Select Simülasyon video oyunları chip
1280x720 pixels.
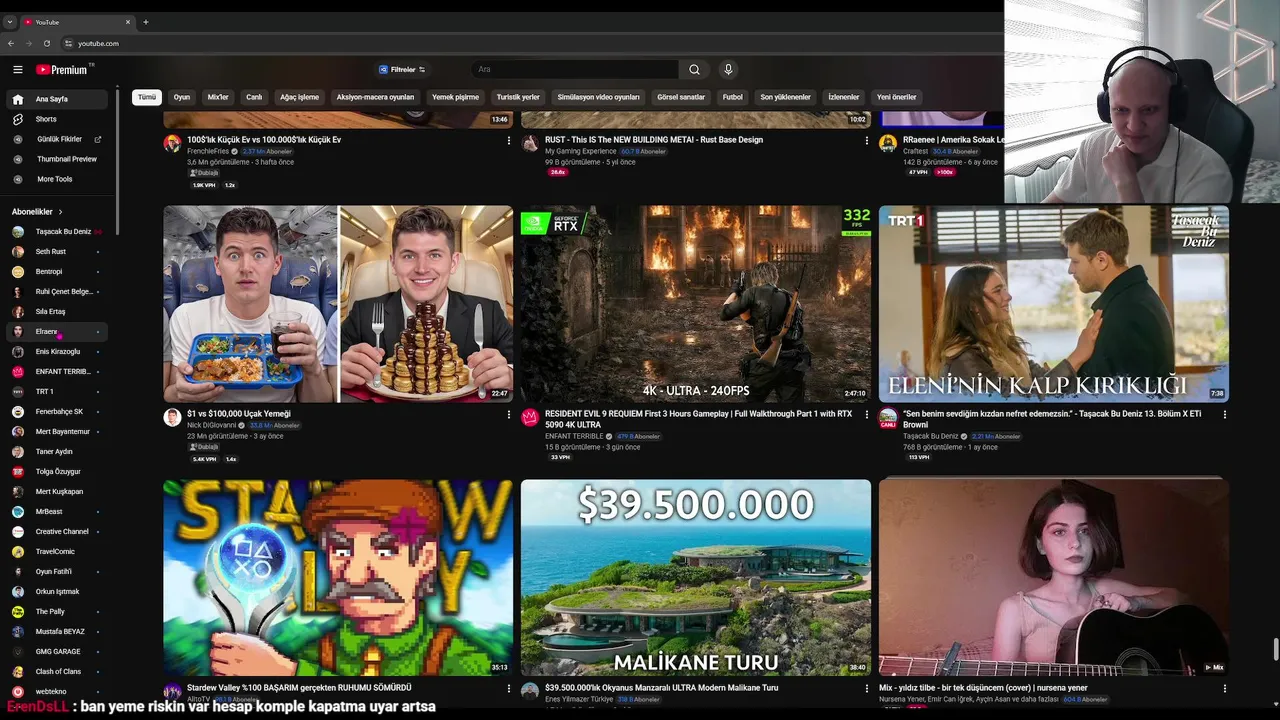[598, 97]
